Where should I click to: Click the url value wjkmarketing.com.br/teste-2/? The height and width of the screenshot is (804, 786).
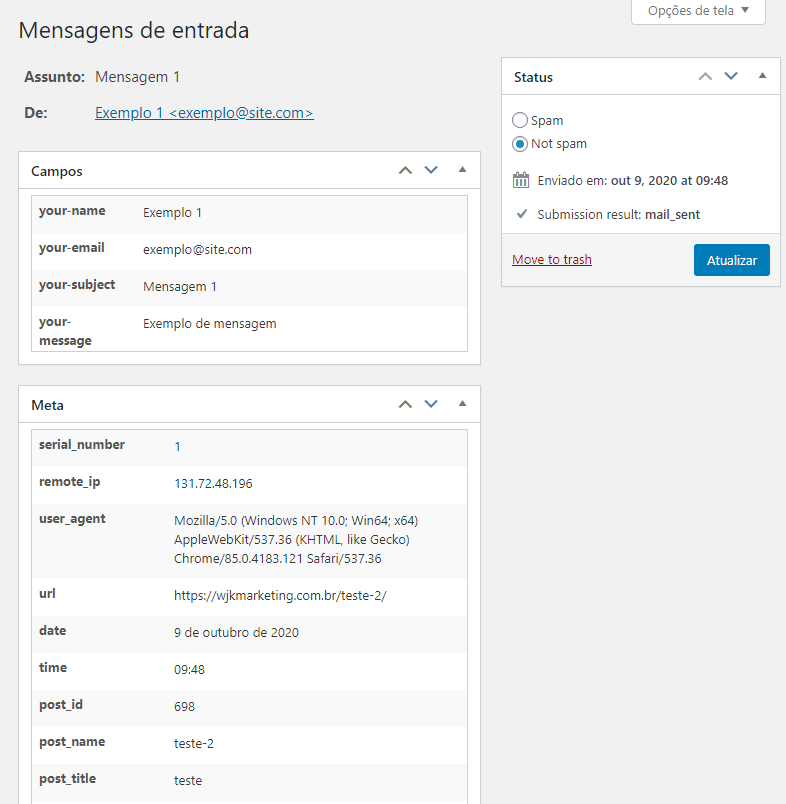[280, 595]
